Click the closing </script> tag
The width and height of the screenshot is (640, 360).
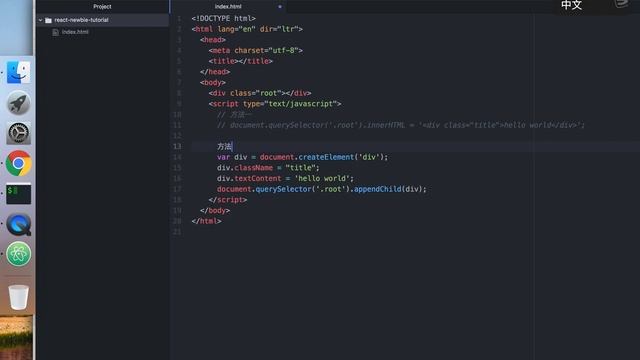coord(228,200)
